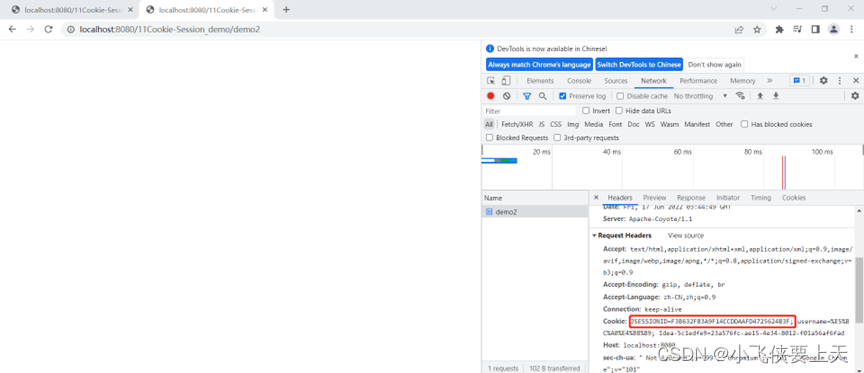Click Switch DevTools to Chinese button
This screenshot has width=864, height=373.
[639, 64]
